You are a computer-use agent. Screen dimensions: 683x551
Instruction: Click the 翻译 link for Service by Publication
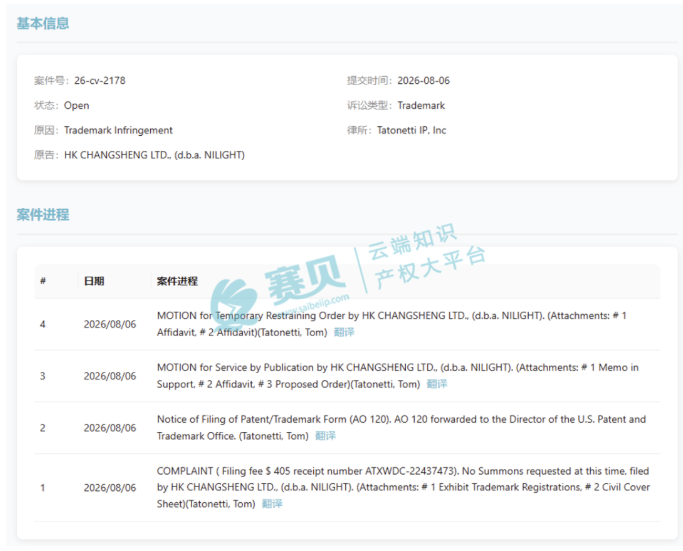[437, 384]
